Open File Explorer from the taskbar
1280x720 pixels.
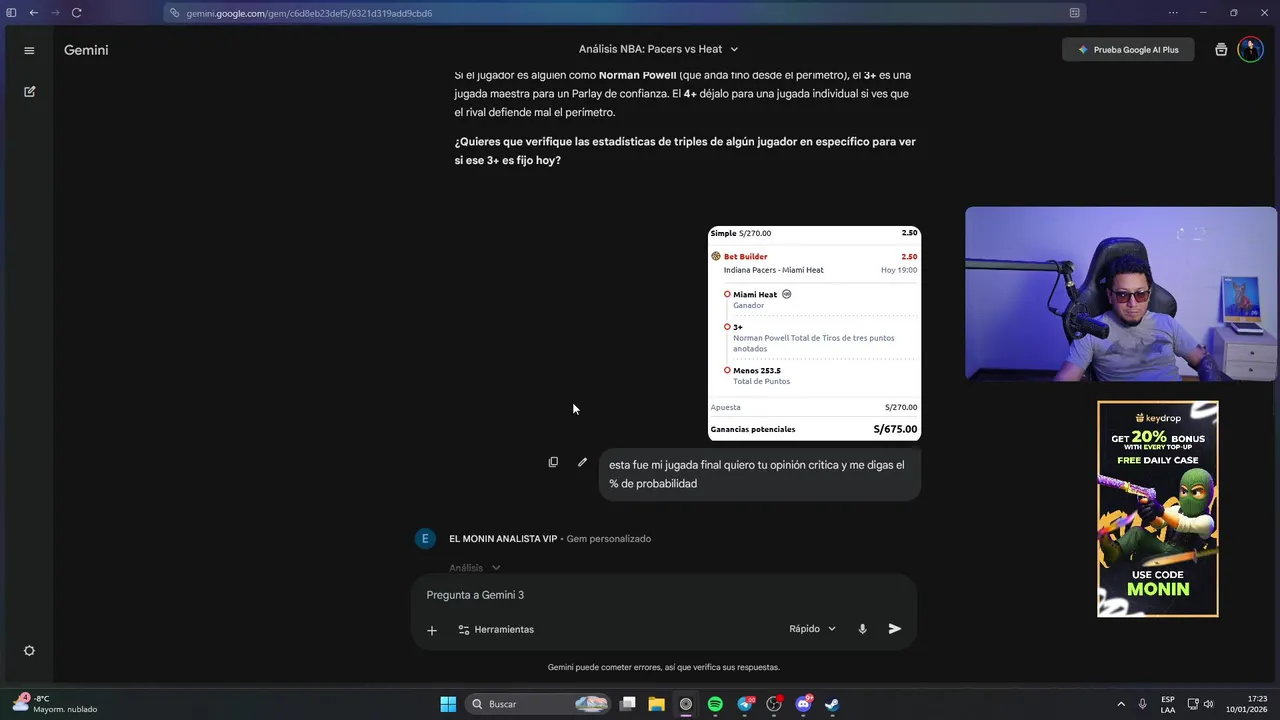click(657, 704)
